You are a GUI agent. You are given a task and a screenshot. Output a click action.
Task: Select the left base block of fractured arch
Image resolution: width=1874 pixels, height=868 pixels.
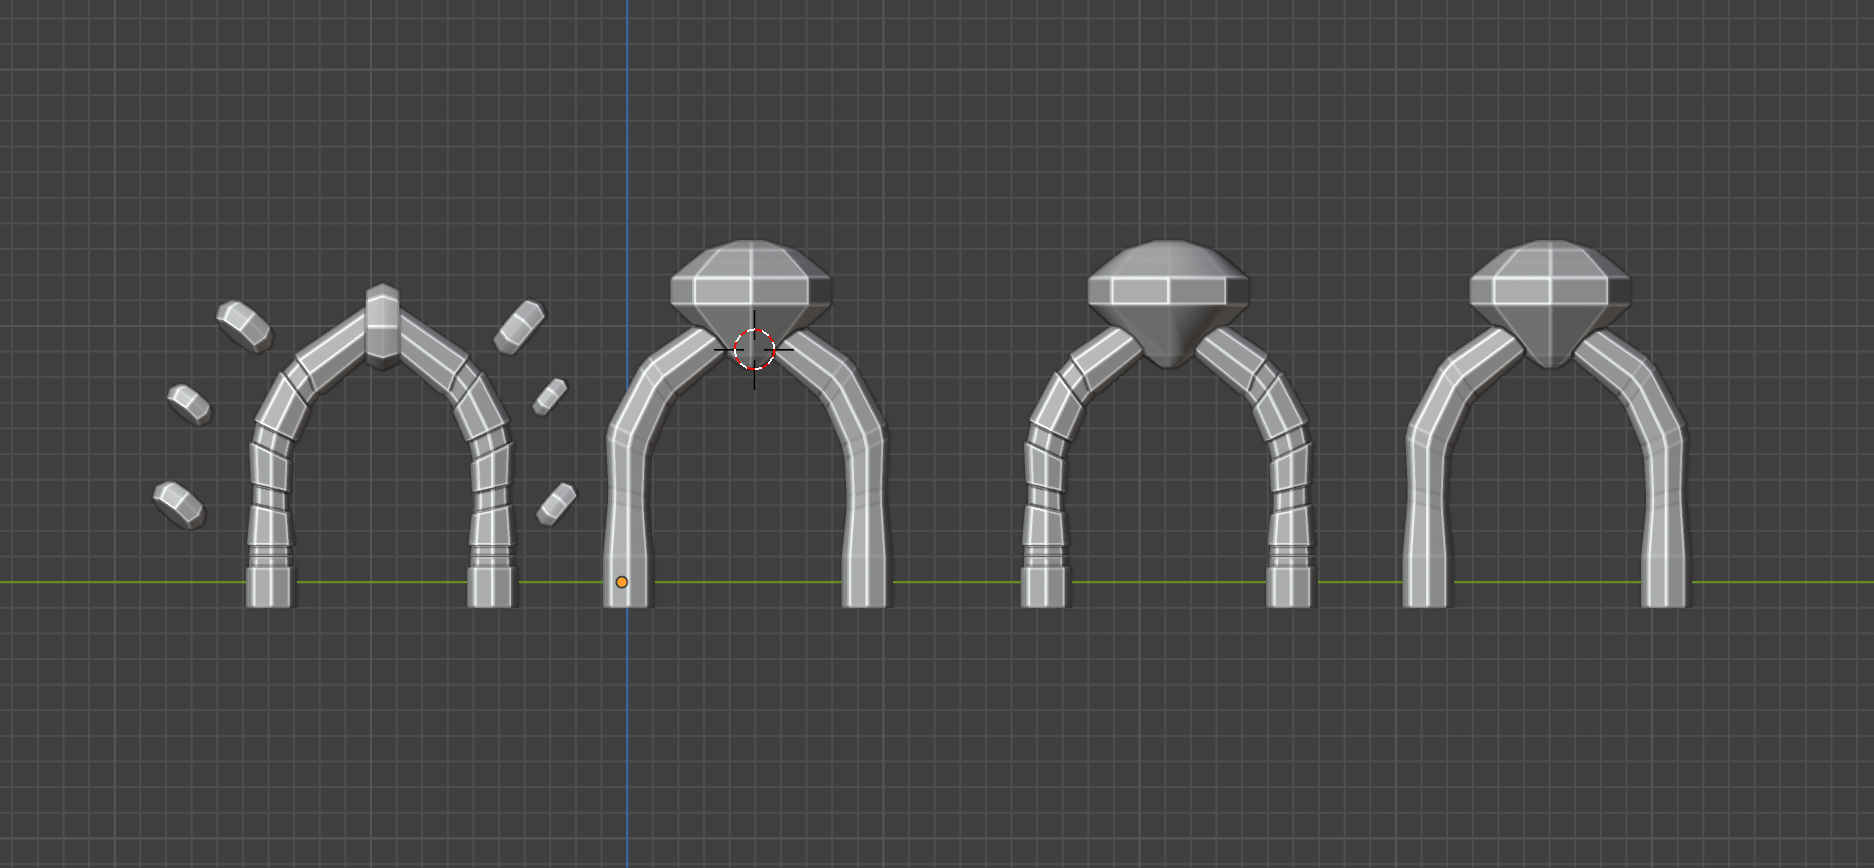[271, 586]
